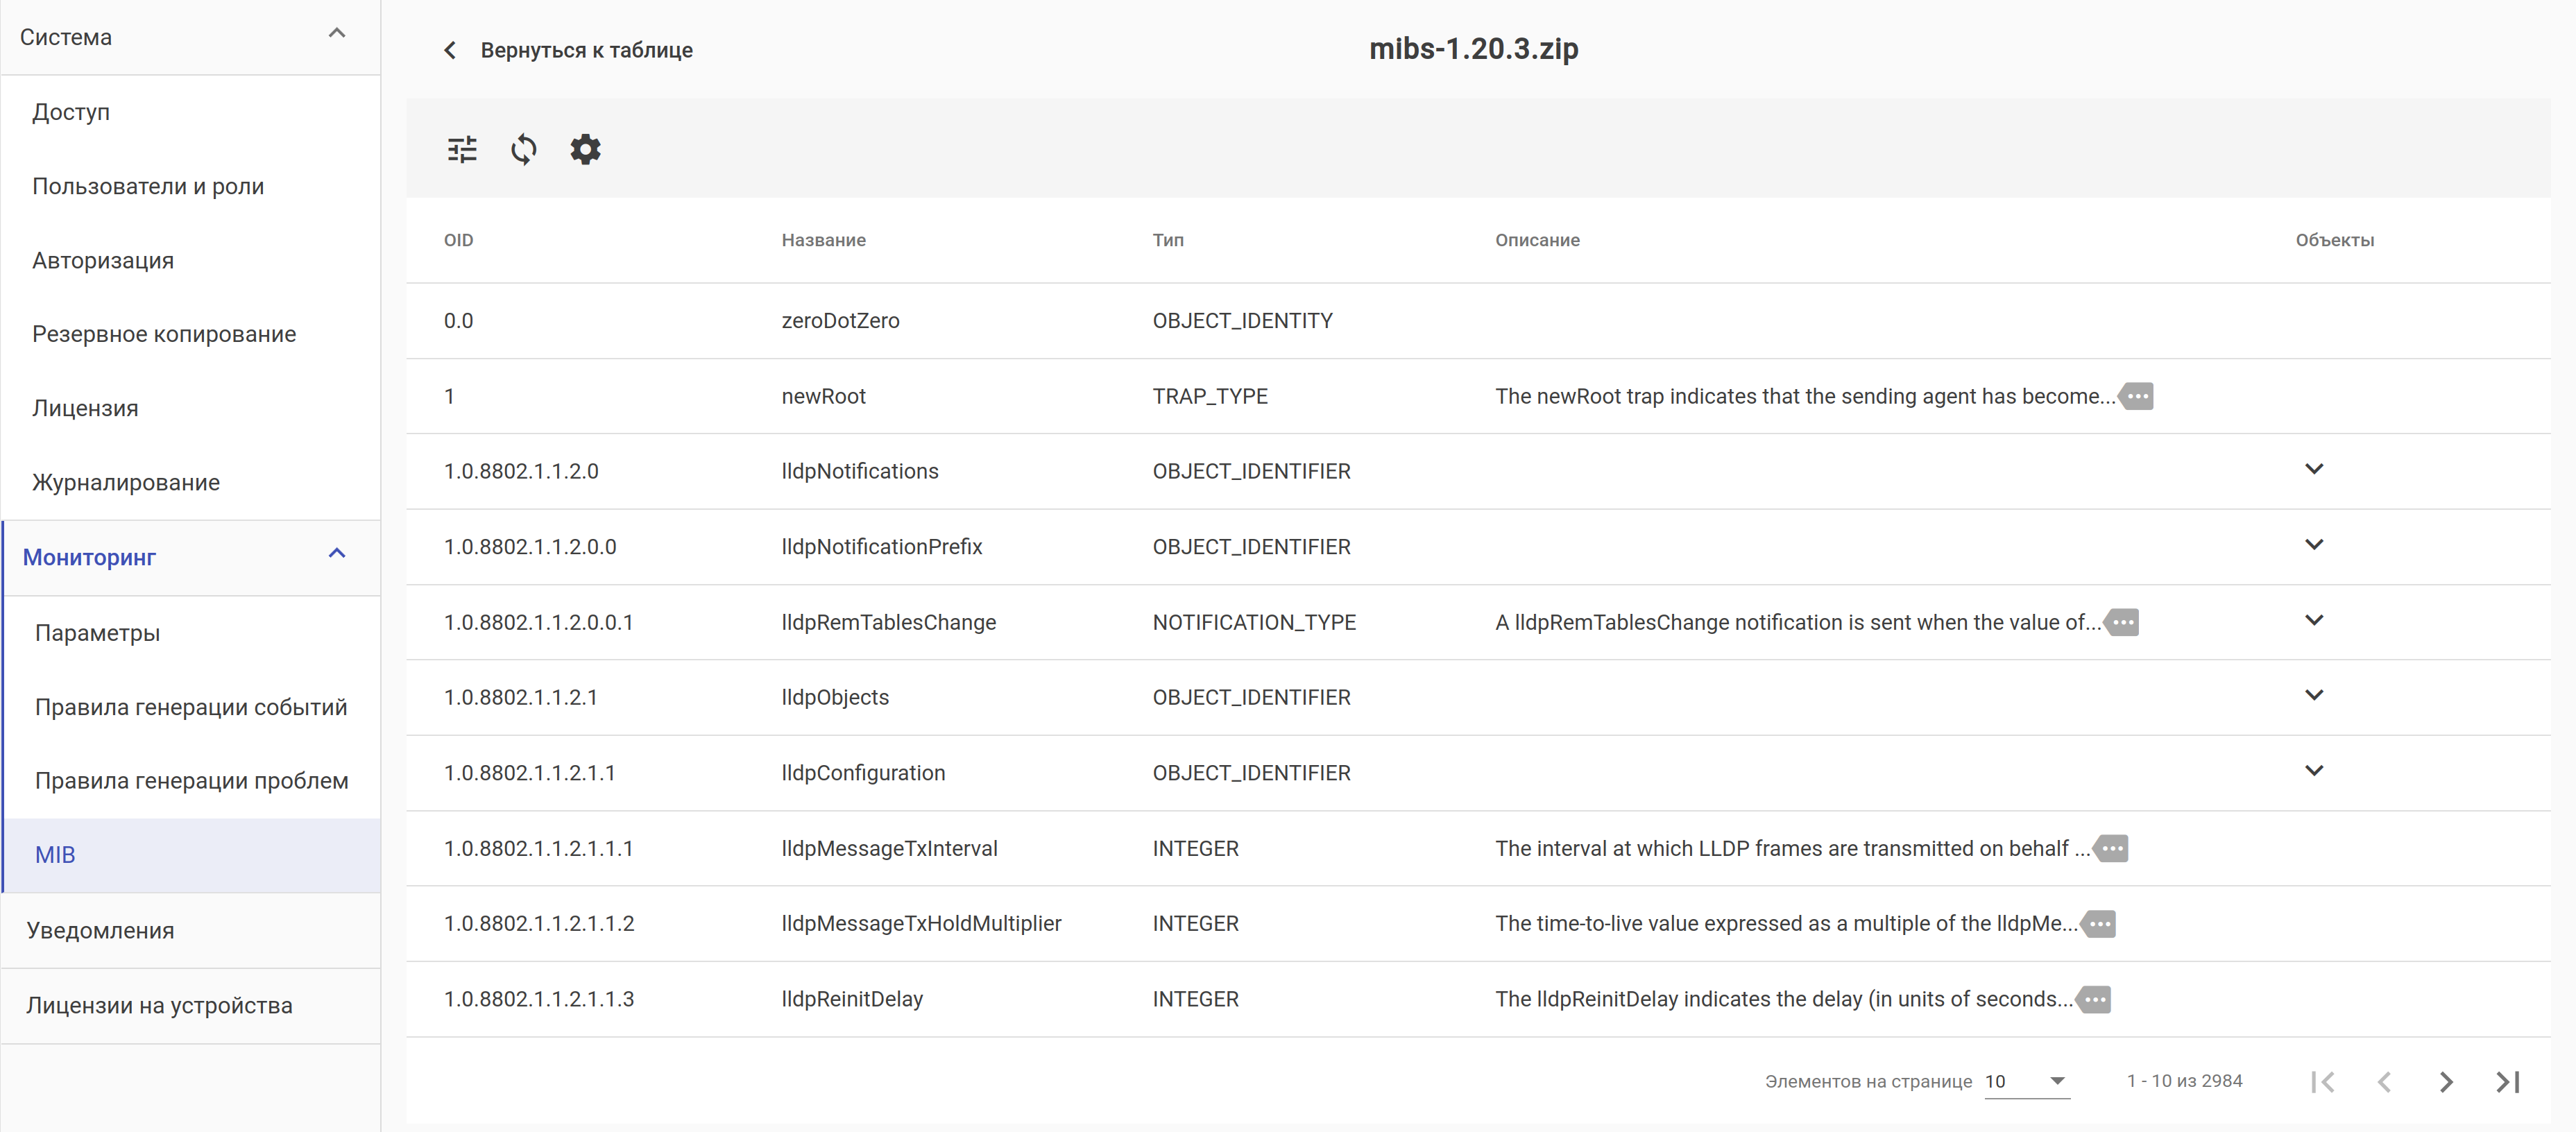2576x1132 pixels.
Task: Open the column settings gear icon
Action: (585, 150)
